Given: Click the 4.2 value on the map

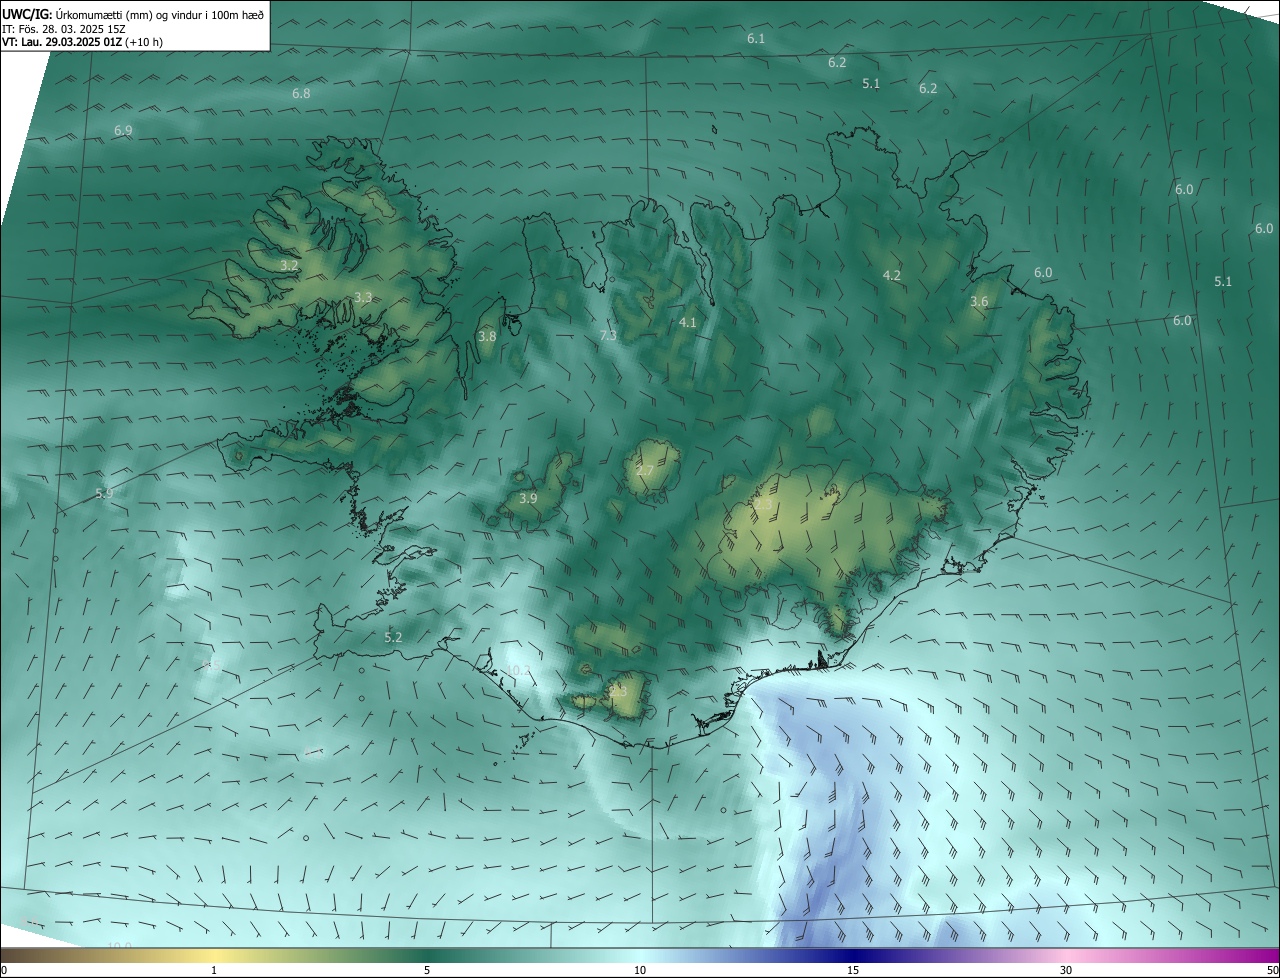Looking at the screenshot, I should click(892, 276).
